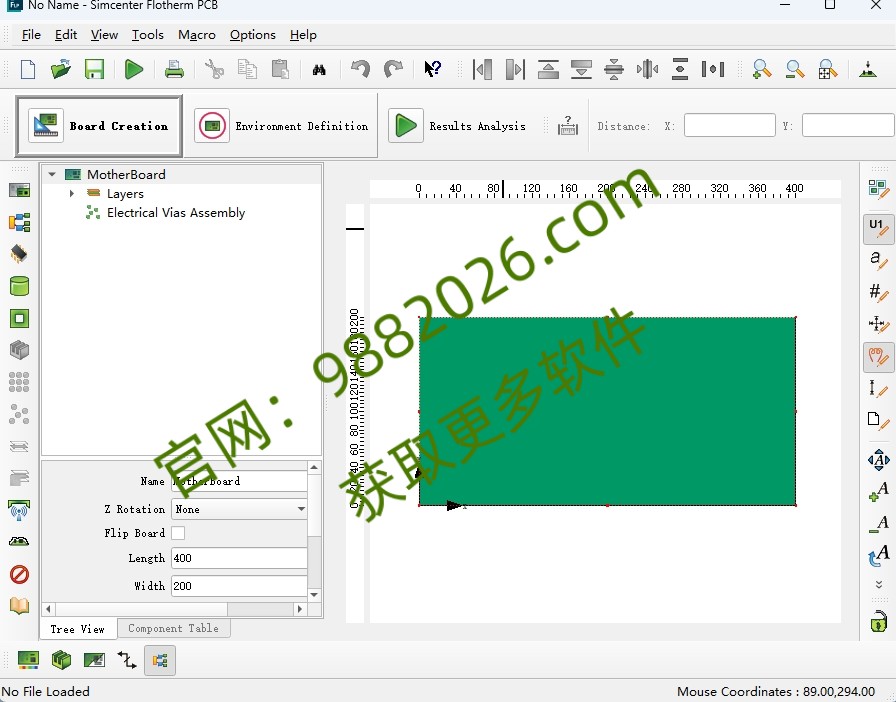Align selected items to the left edge
The image size is (896, 702).
click(482, 69)
